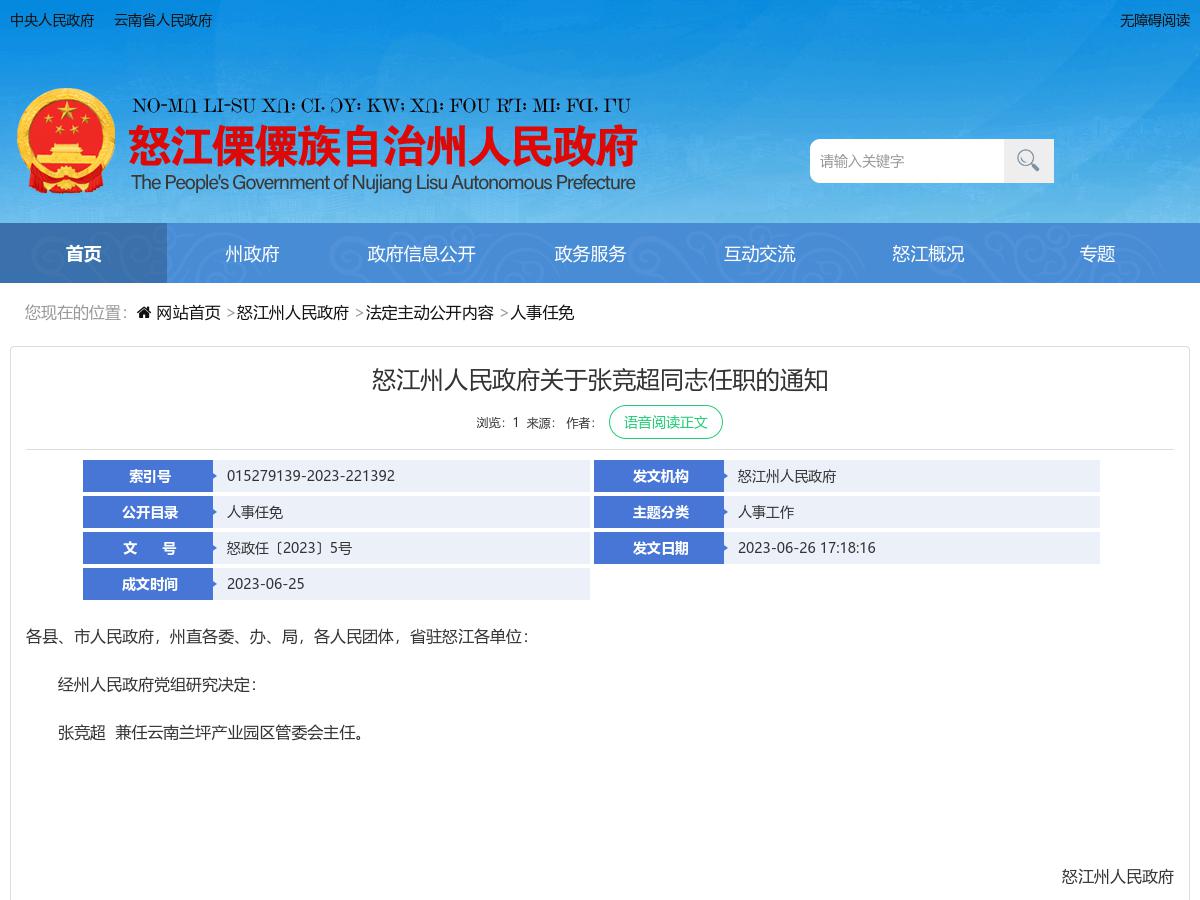Screen dimensions: 1200x900
Task: Click the 主题分类 label cell
Action: pyautogui.click(x=659, y=512)
